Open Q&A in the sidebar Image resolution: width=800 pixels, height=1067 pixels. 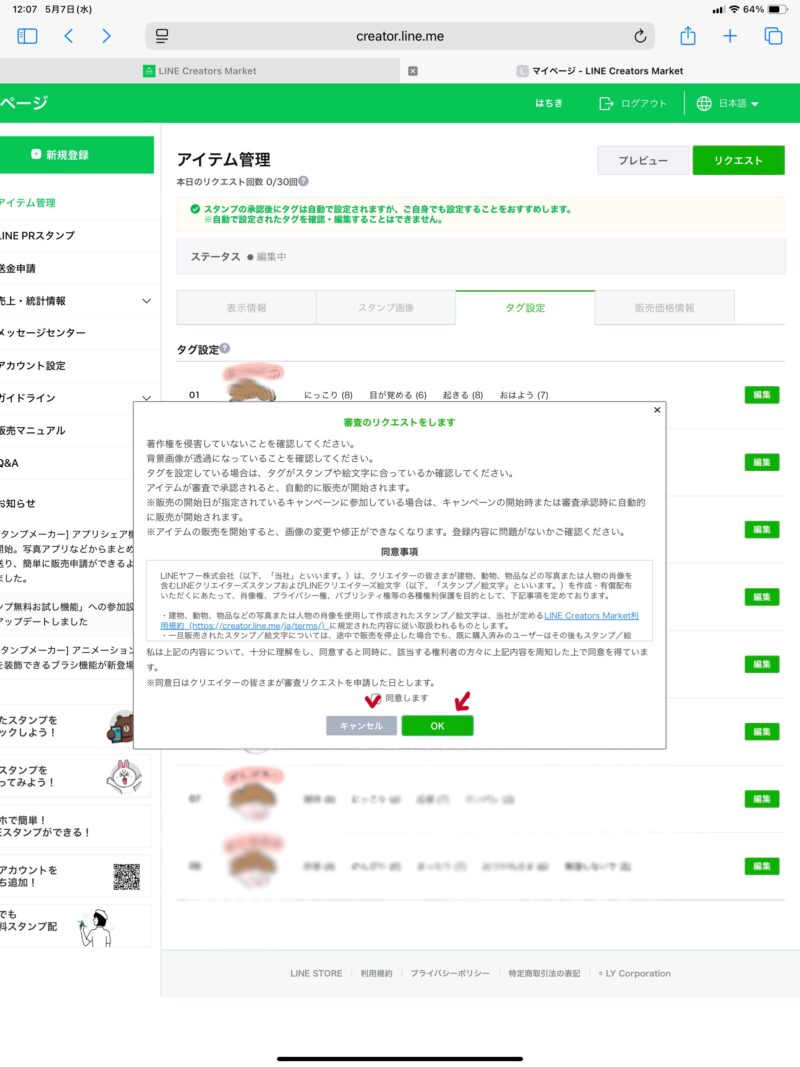click(x=10, y=463)
